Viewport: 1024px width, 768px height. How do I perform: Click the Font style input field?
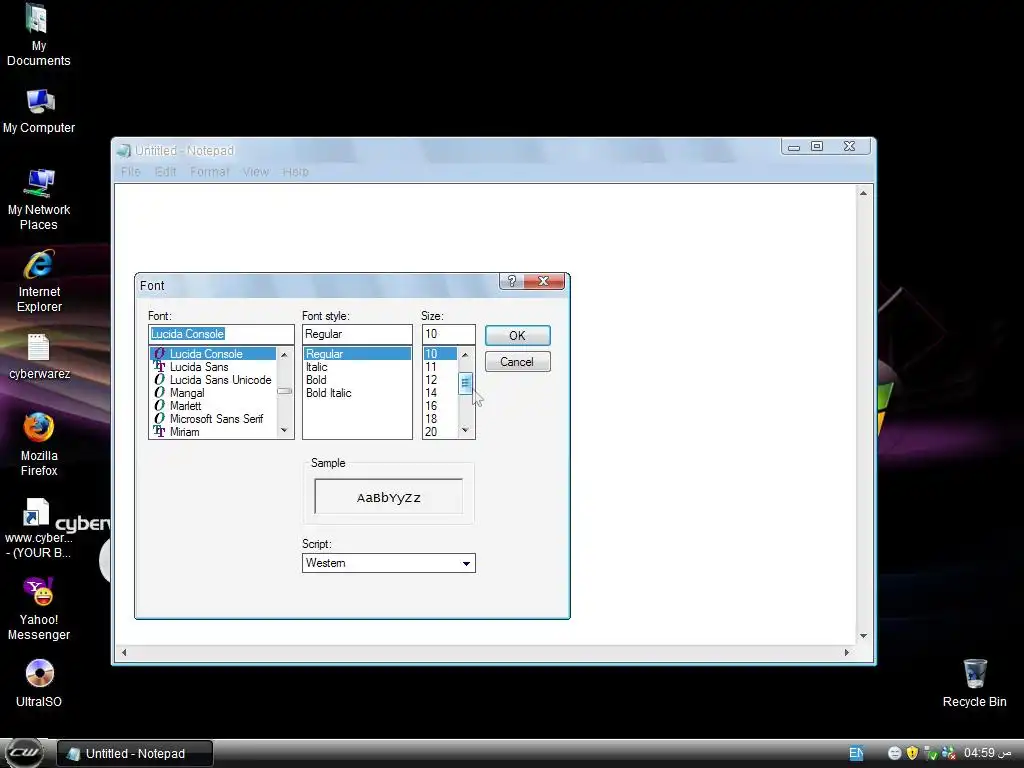click(x=357, y=334)
